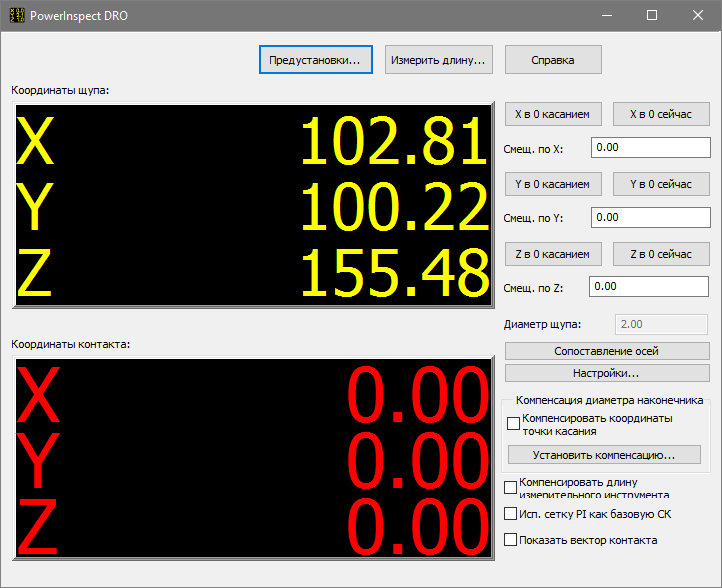The width and height of the screenshot is (722, 588).
Task: Close the PowerInspect DRO window
Action: pos(698,15)
